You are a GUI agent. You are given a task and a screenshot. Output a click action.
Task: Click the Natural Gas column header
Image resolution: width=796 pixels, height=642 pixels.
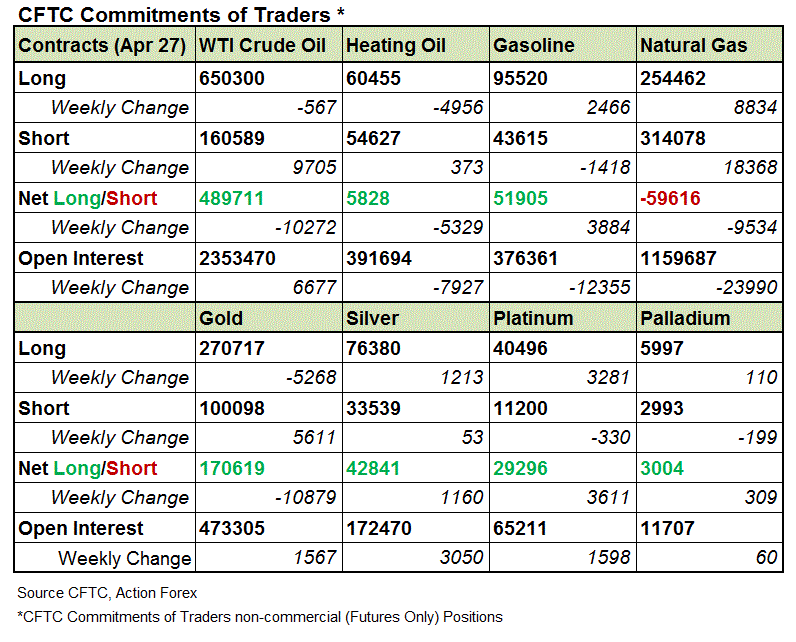click(693, 46)
